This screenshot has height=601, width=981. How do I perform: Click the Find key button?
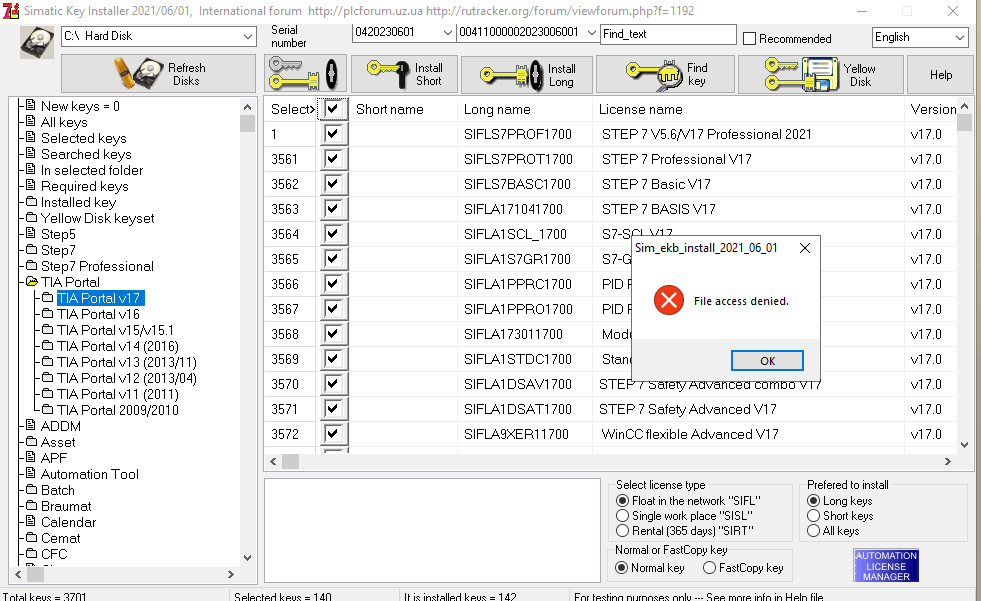[x=666, y=75]
